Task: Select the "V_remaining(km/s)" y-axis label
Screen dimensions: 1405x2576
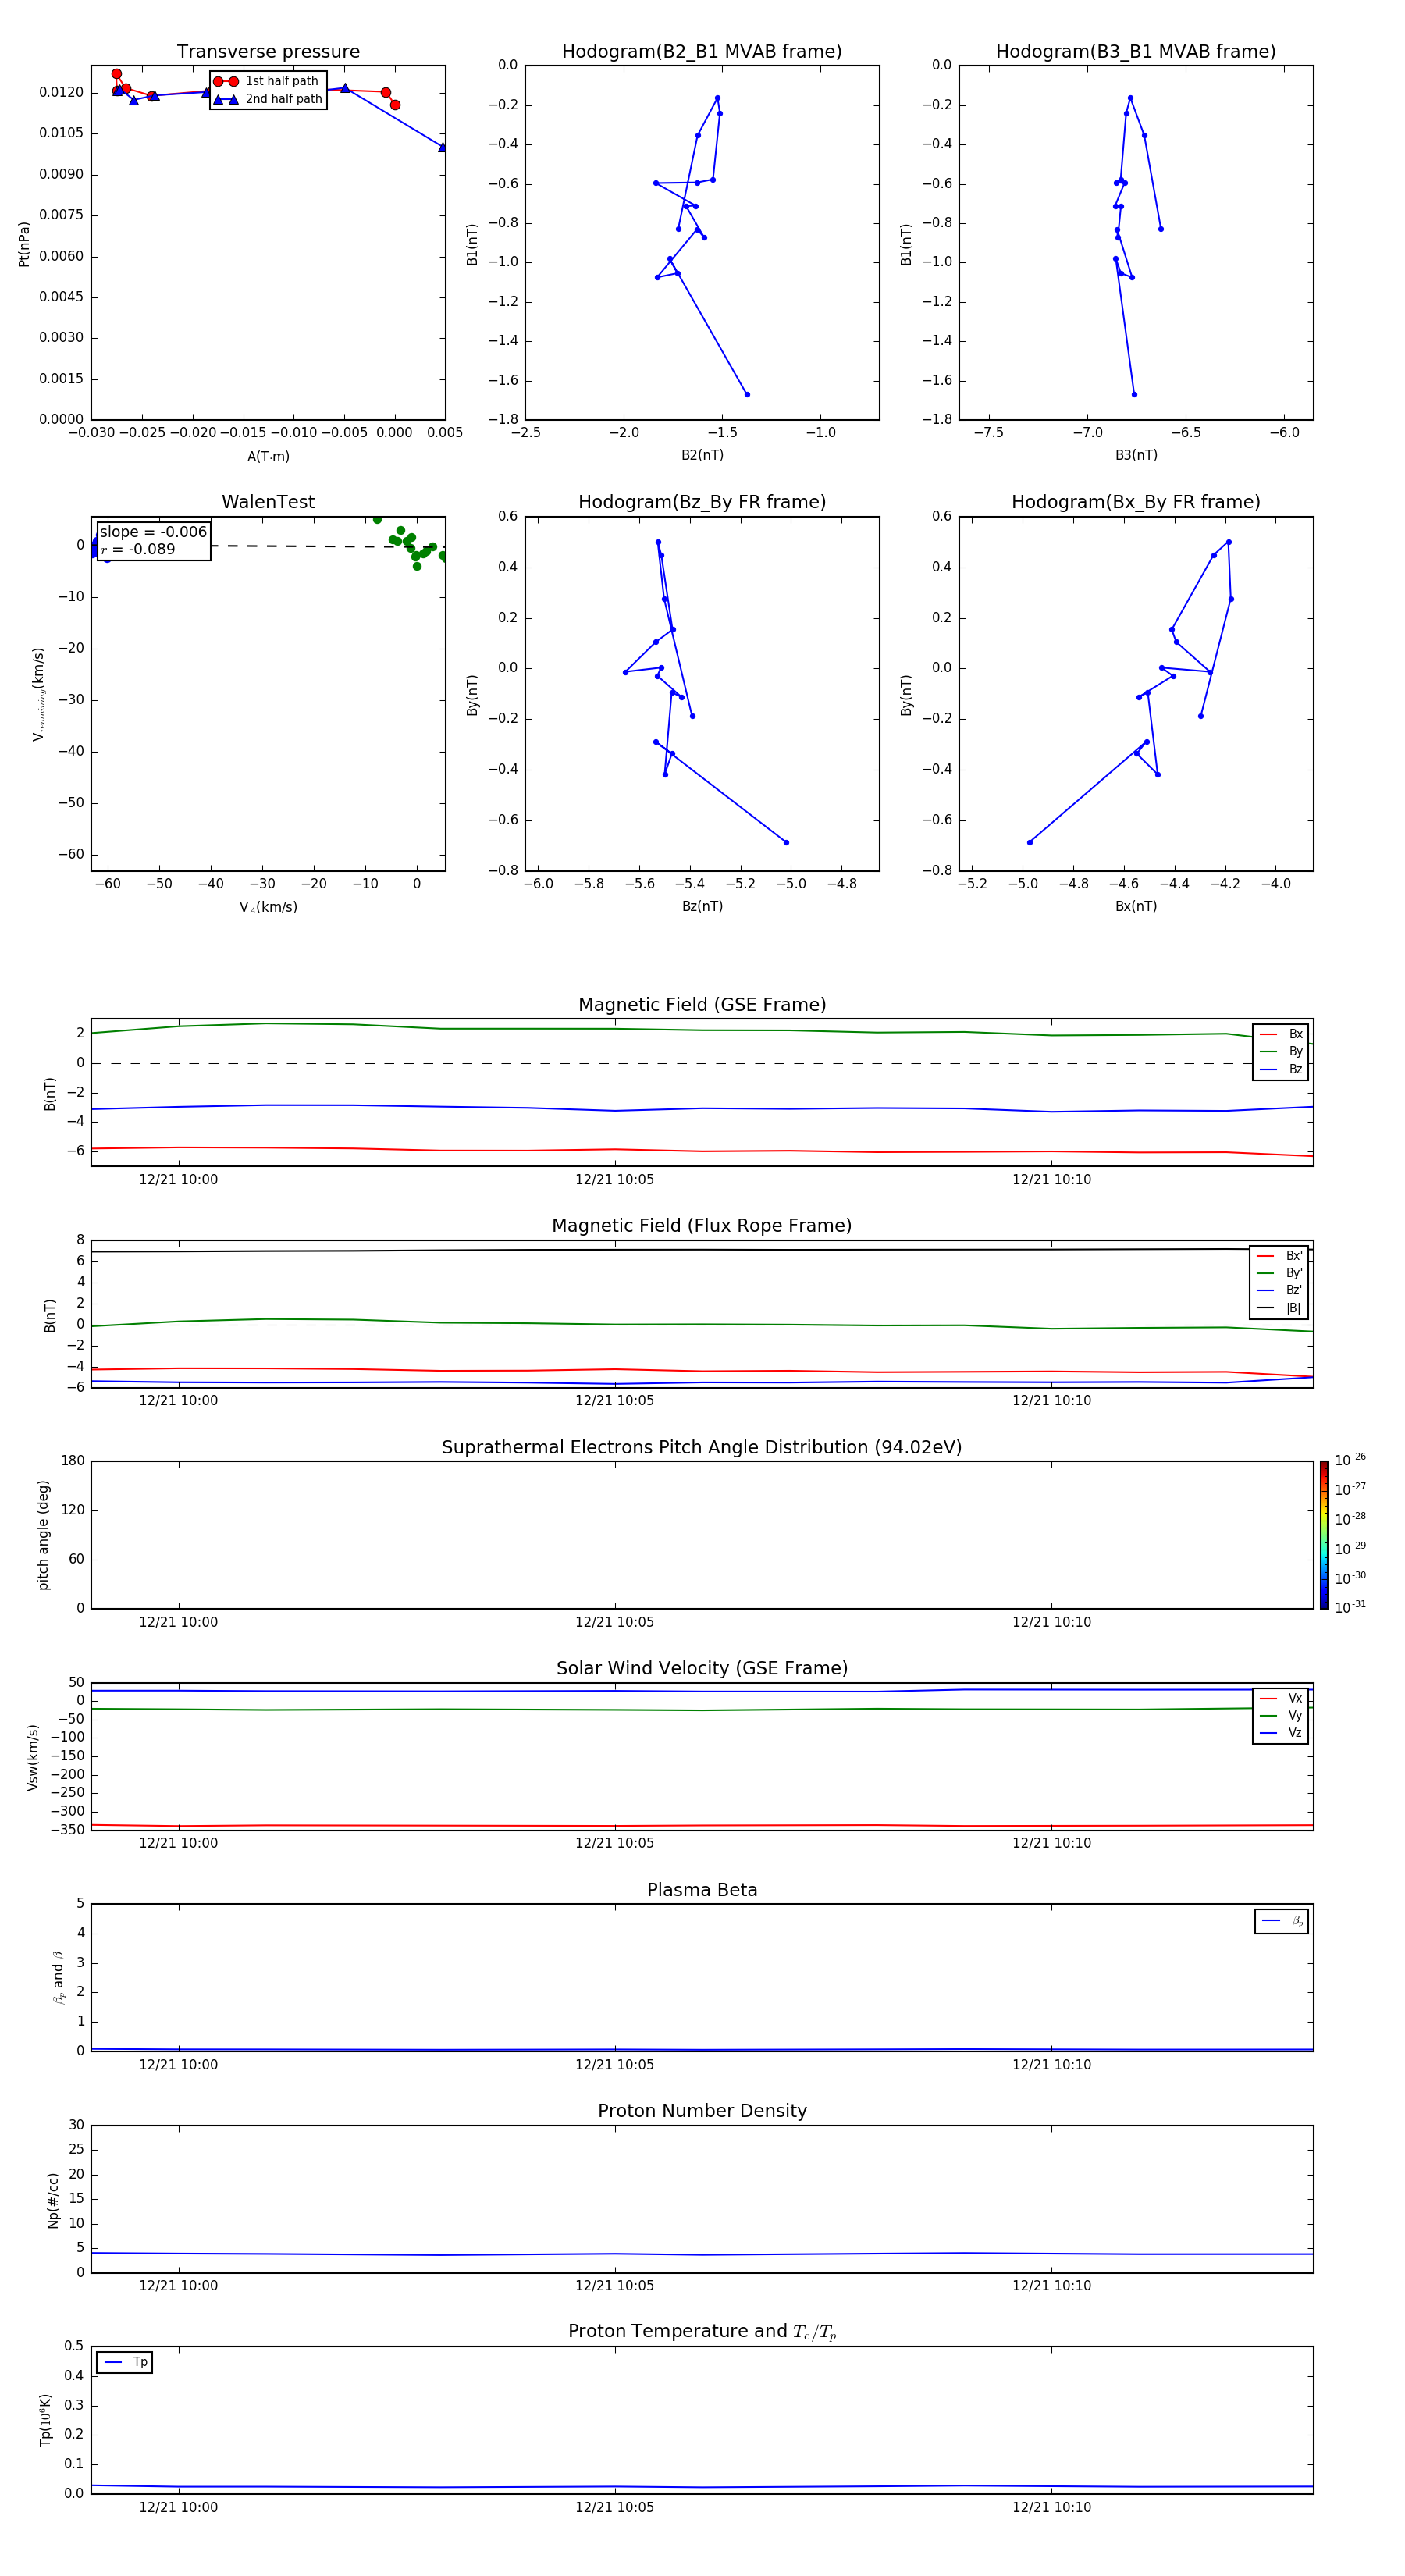Action: [38, 694]
